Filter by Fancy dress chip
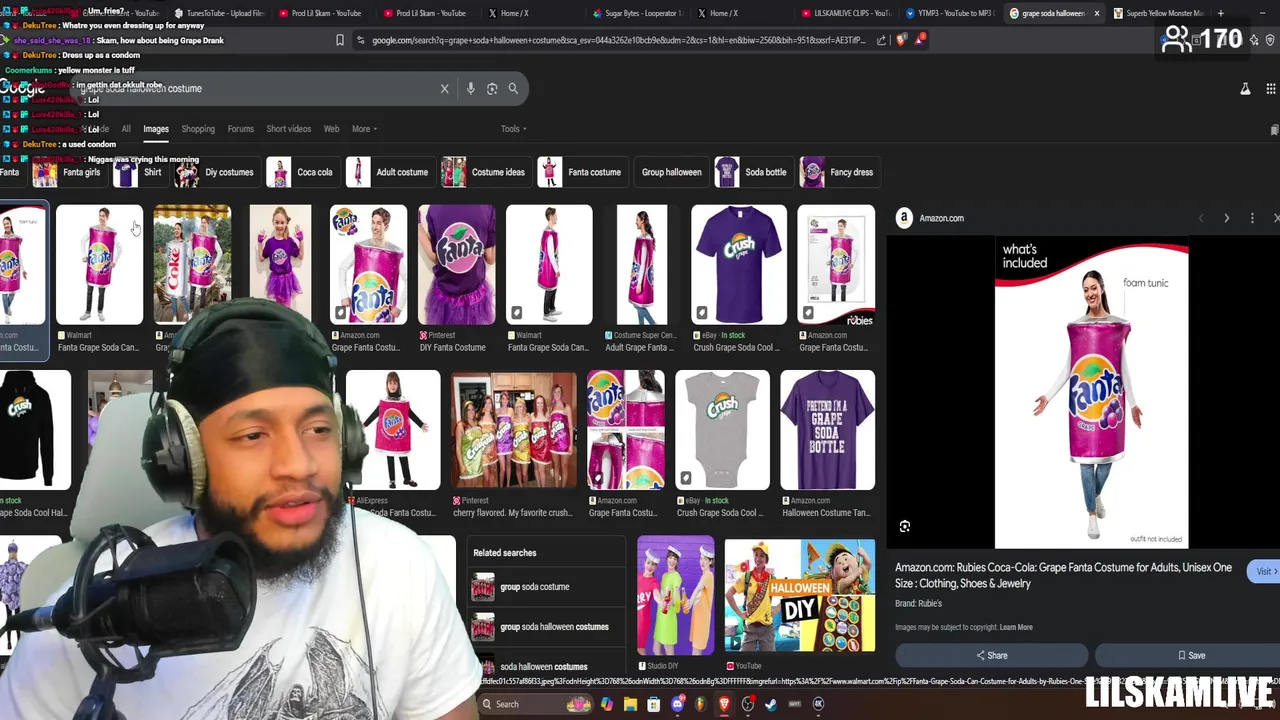The image size is (1280, 720). [x=838, y=172]
